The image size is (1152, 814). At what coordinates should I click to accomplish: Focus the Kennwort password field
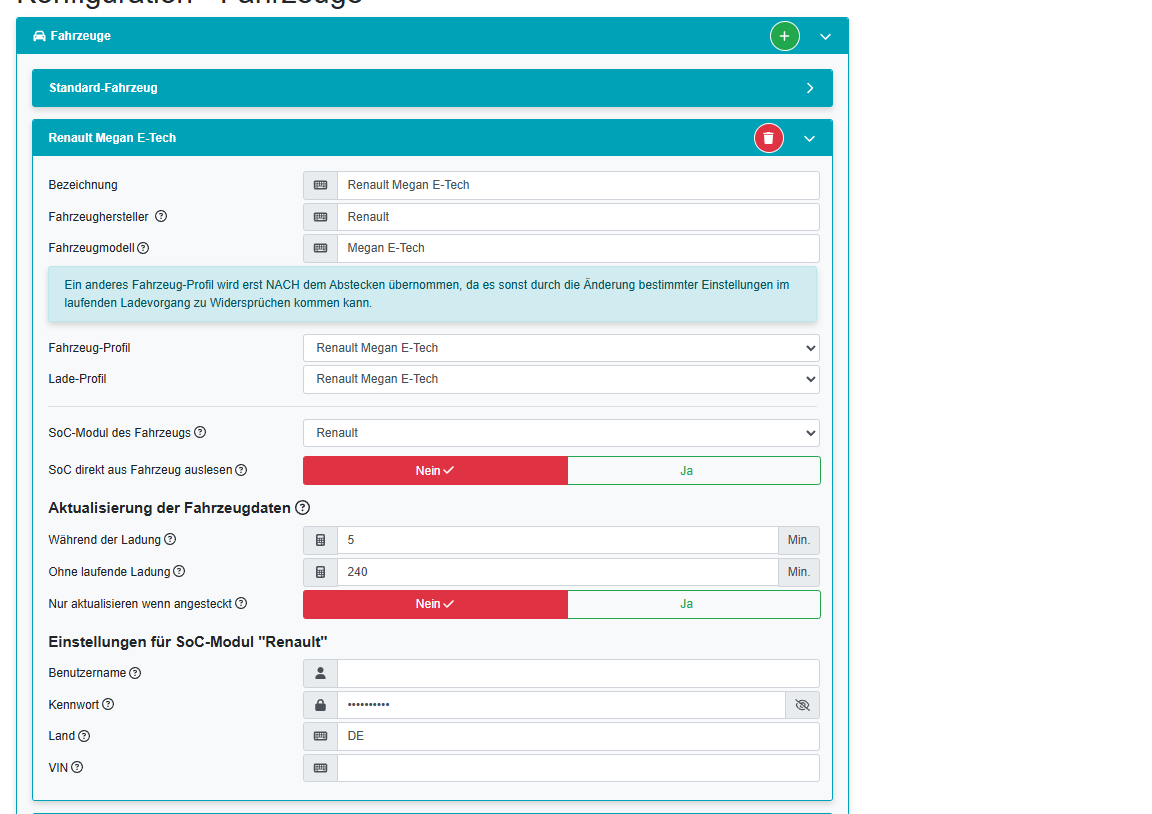[x=561, y=705]
